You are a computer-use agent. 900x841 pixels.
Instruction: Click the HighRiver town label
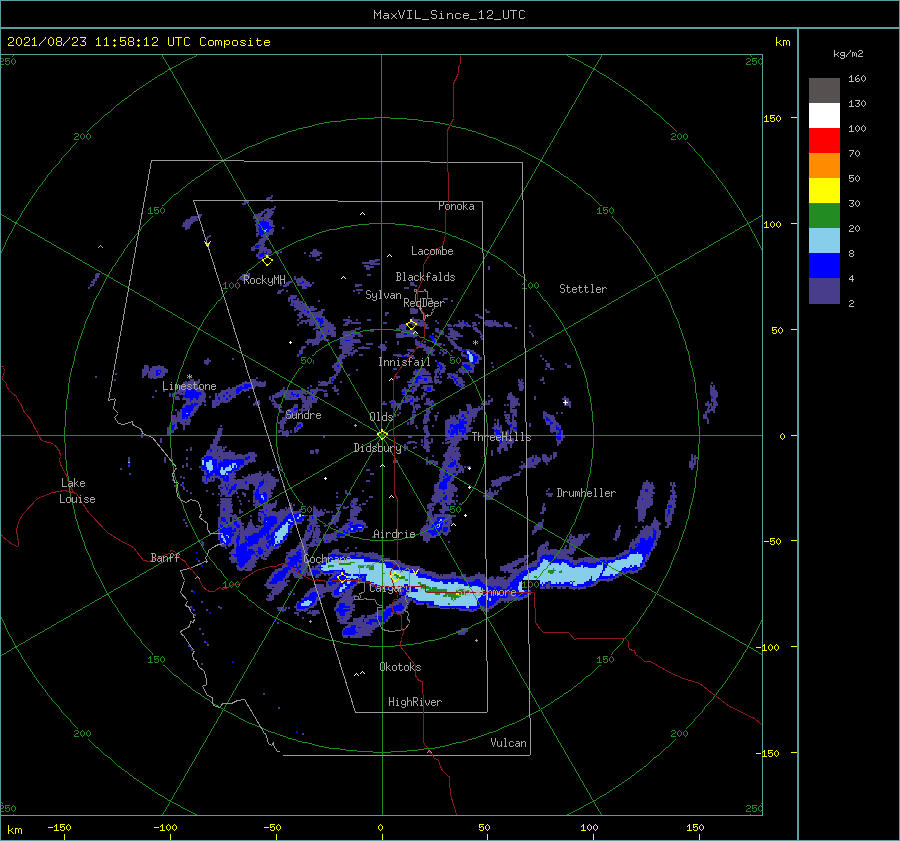[415, 702]
